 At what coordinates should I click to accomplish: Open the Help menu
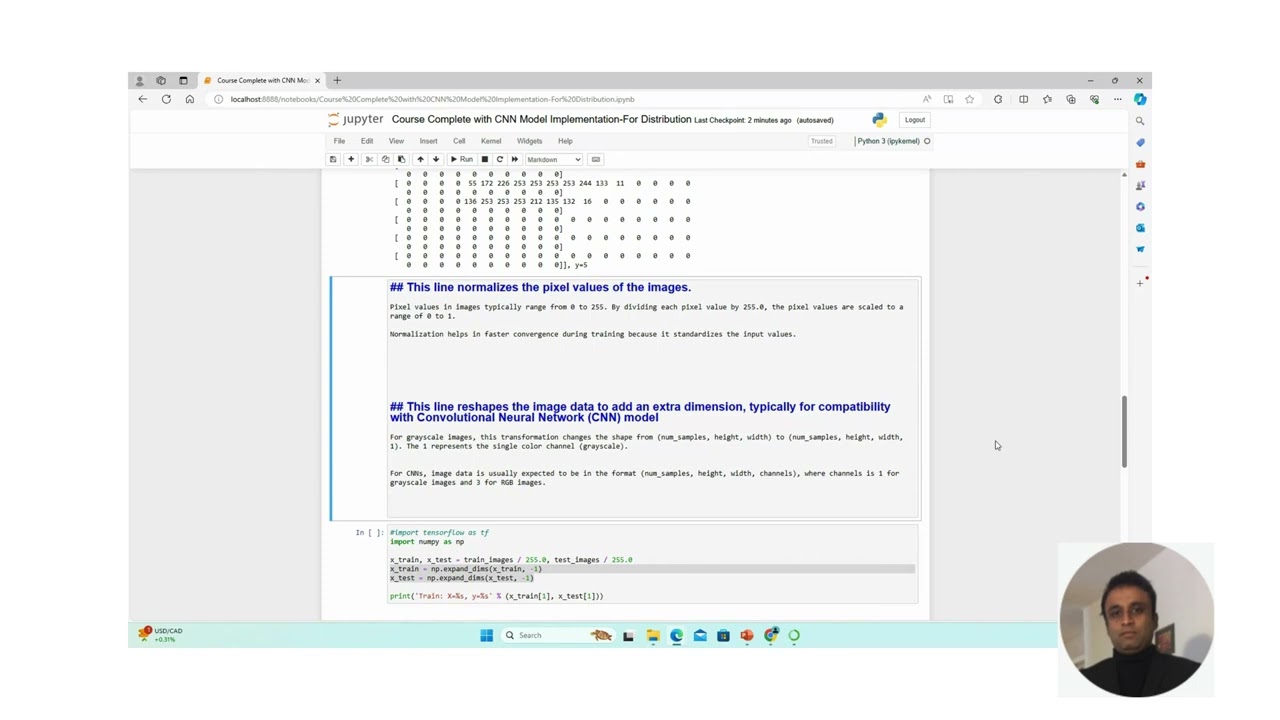coord(565,141)
